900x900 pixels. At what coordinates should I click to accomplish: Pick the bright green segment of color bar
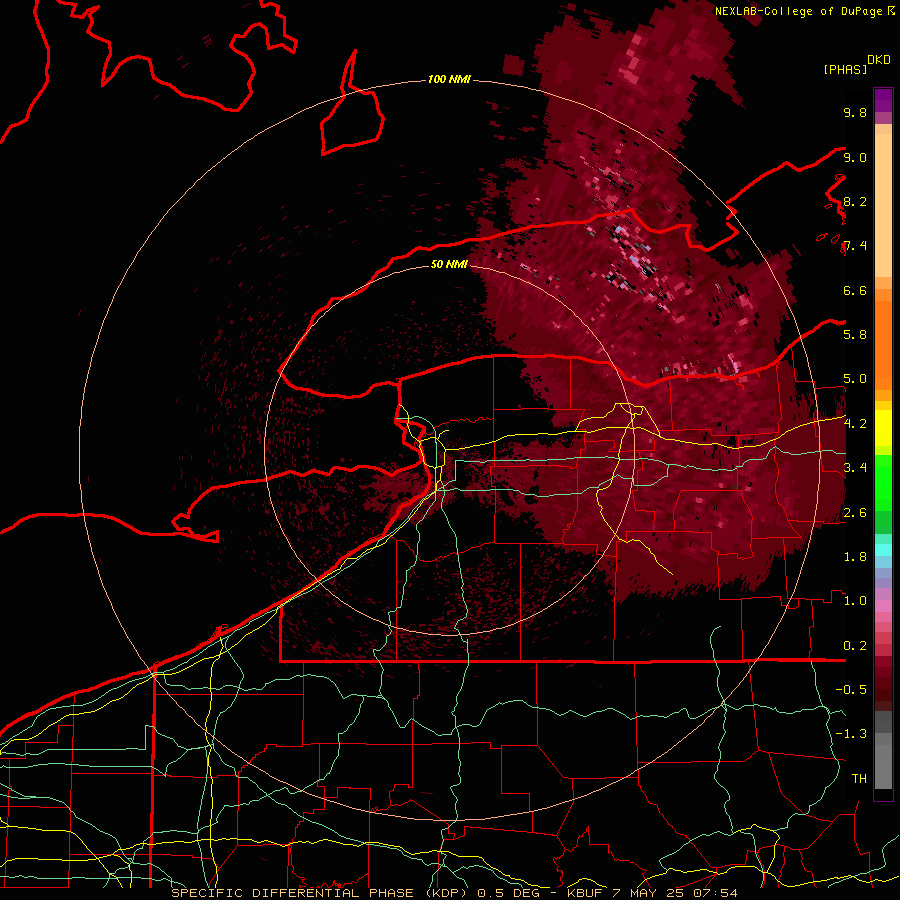pyautogui.click(x=883, y=484)
